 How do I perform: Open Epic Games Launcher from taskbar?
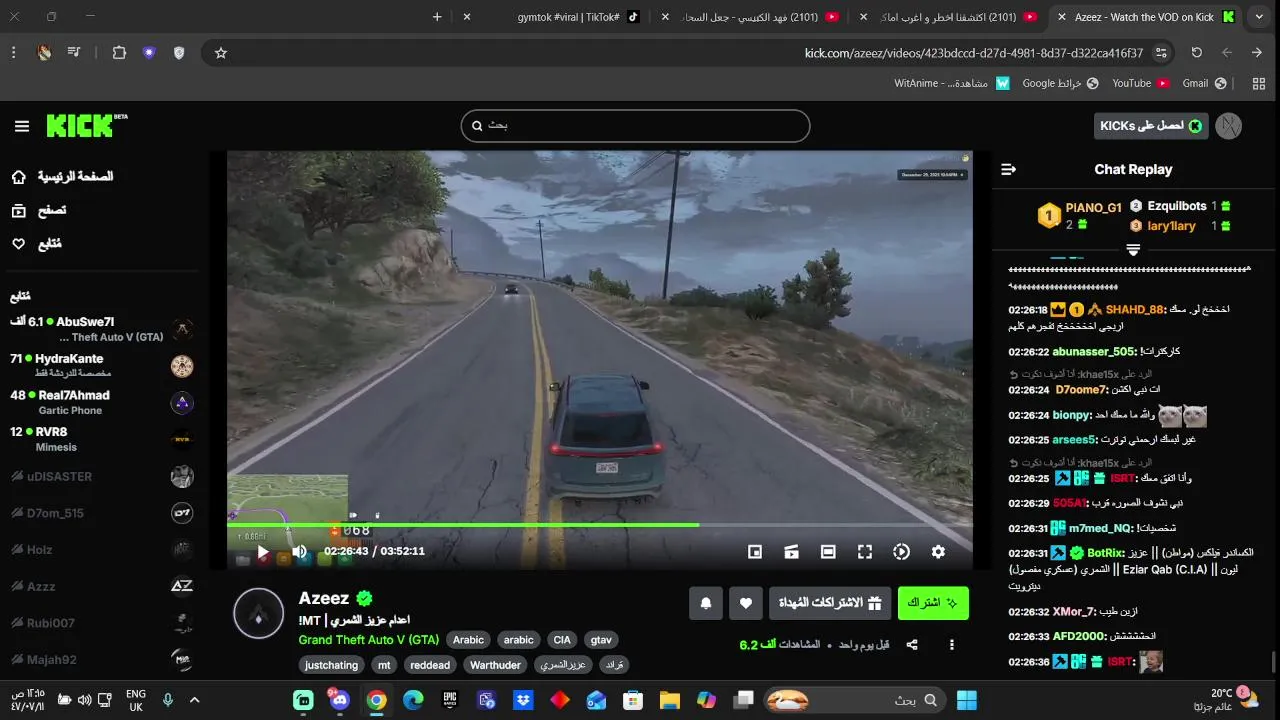450,700
